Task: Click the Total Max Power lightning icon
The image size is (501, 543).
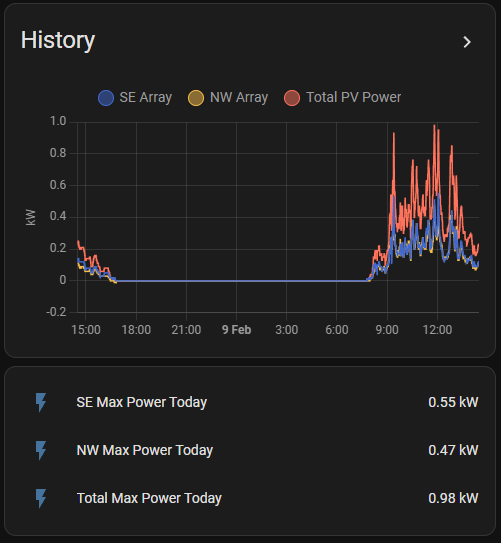Action: pos(41,498)
